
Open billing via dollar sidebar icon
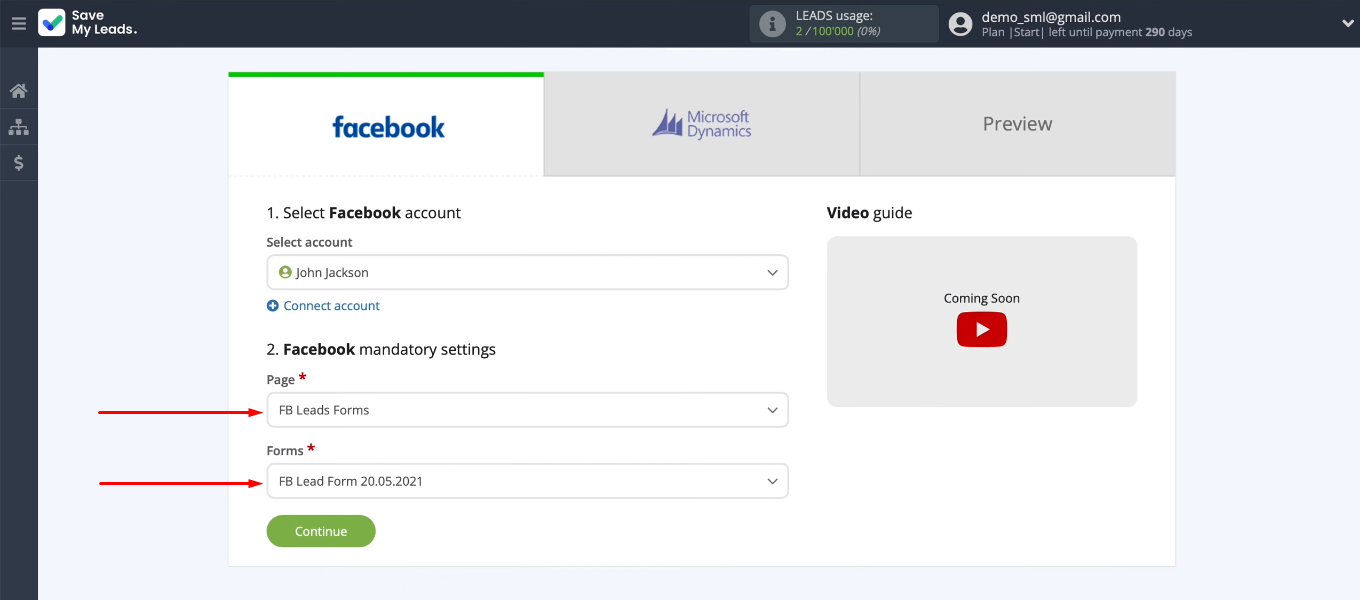[18, 163]
